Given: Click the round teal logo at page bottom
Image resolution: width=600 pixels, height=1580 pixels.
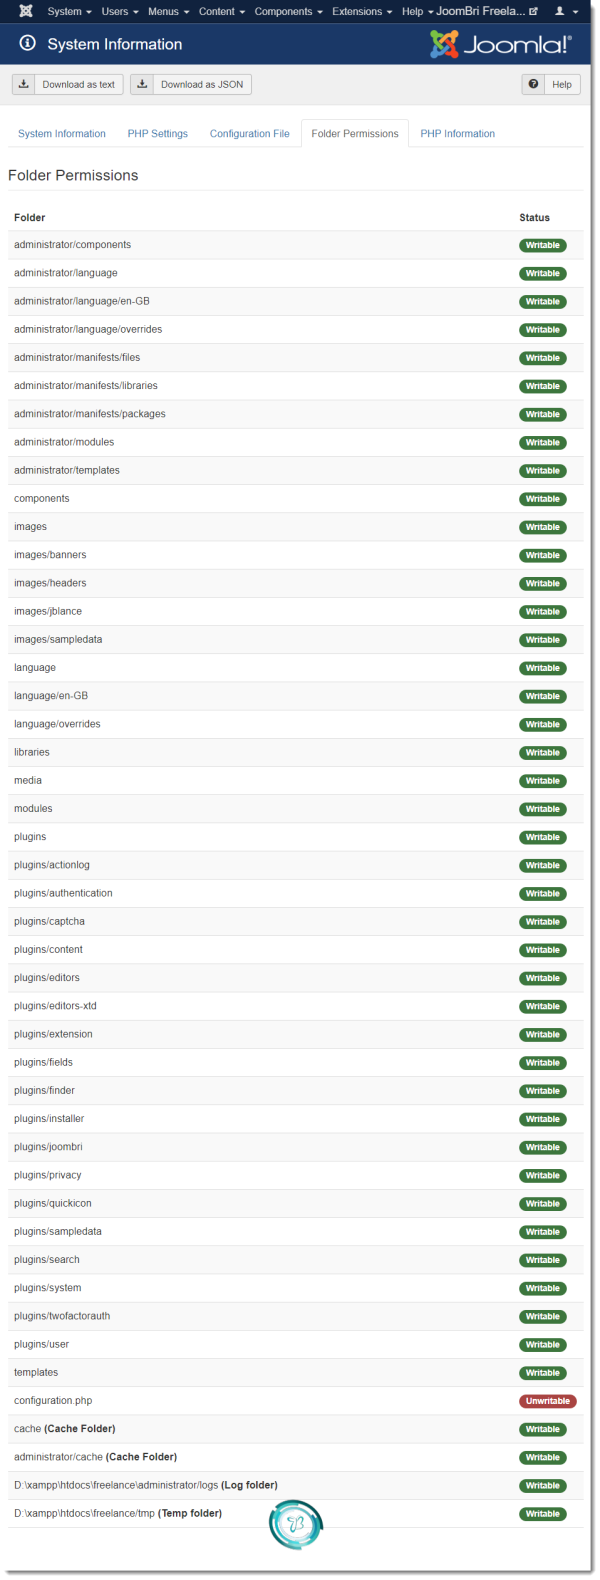Looking at the screenshot, I should (296, 1524).
